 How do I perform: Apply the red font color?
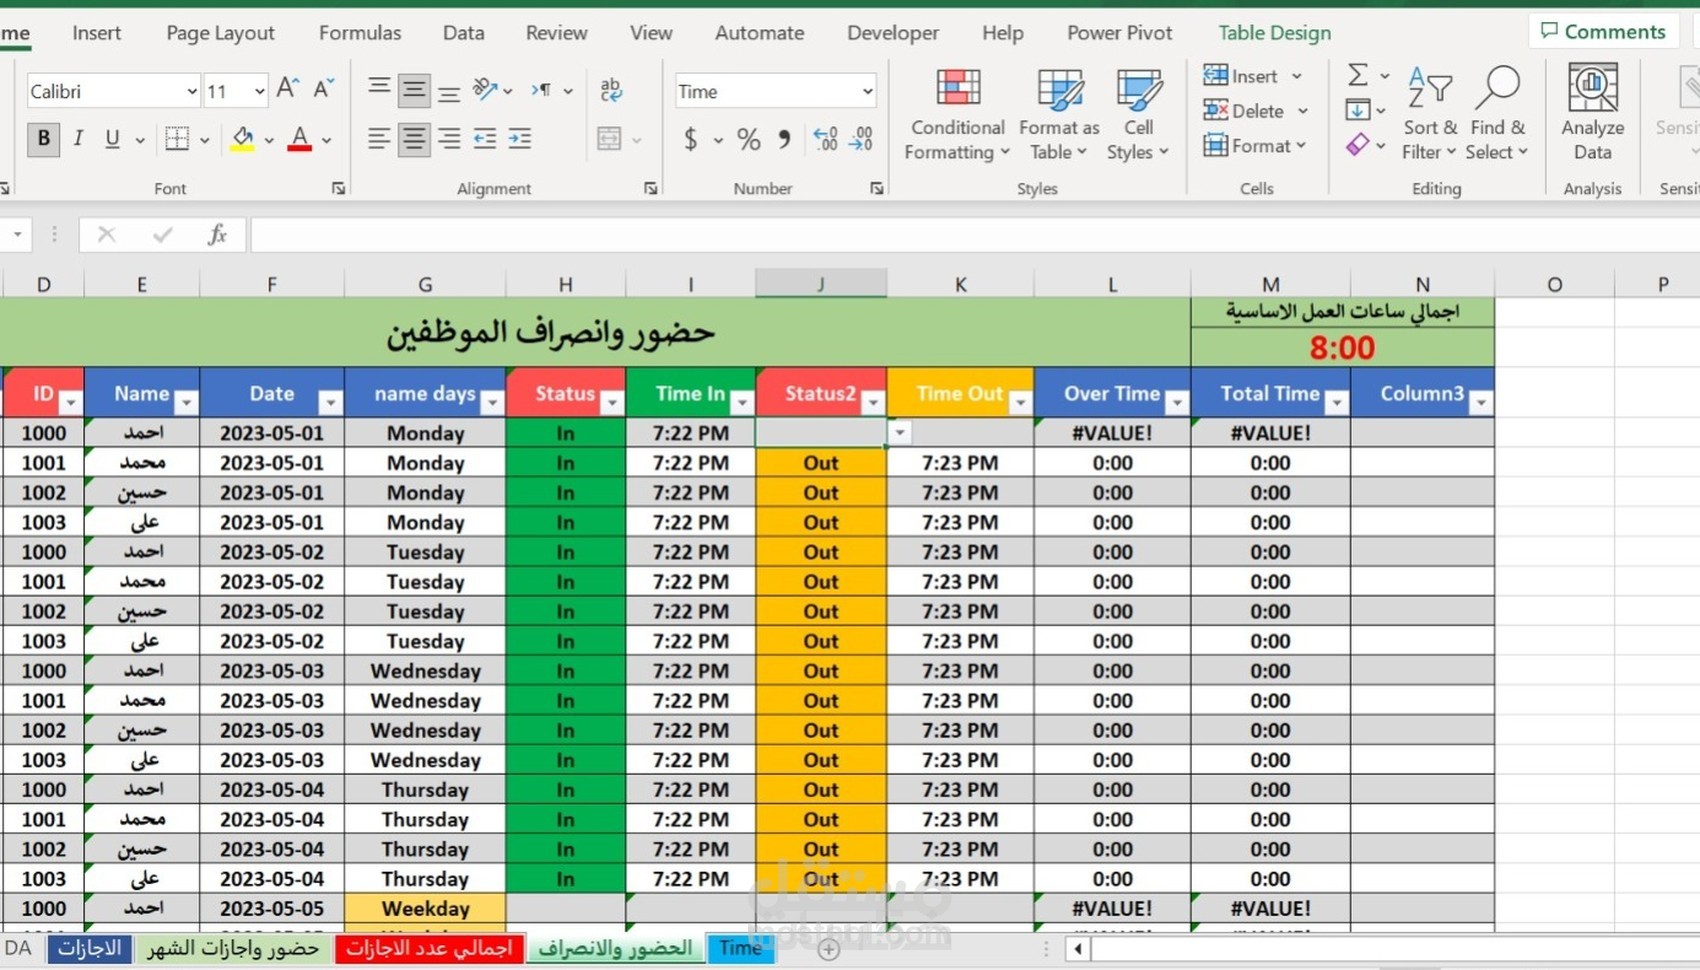(299, 139)
